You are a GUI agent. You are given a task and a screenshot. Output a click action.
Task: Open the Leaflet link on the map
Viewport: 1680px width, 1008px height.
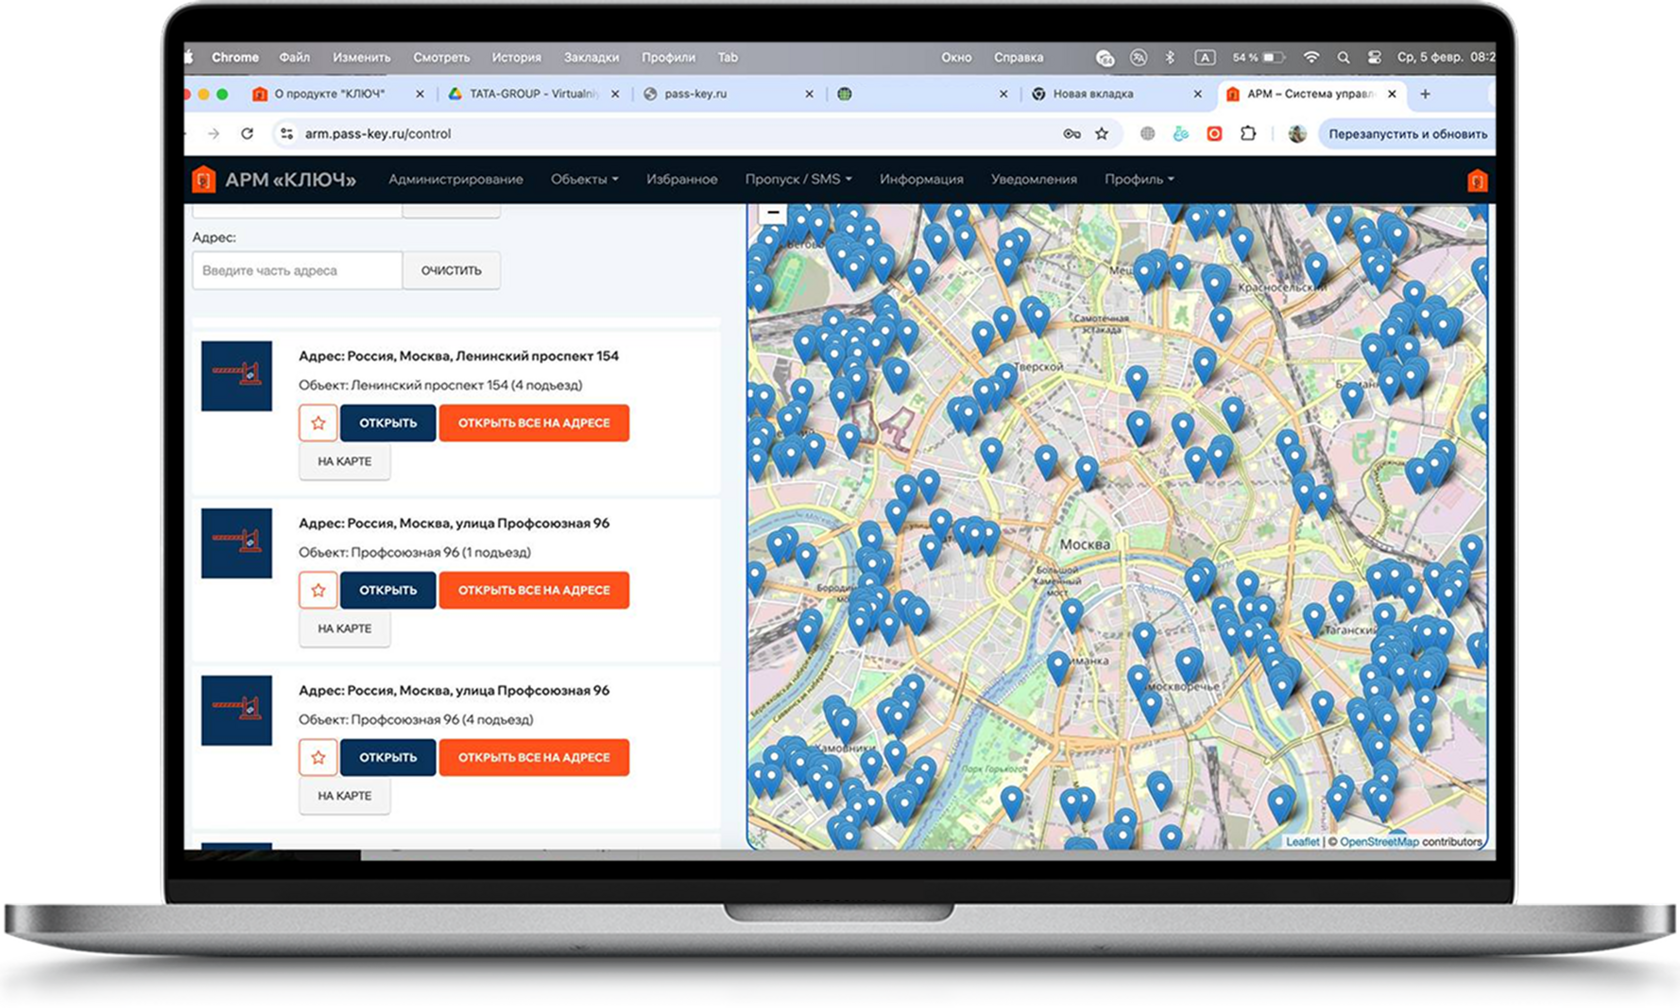click(x=1302, y=842)
